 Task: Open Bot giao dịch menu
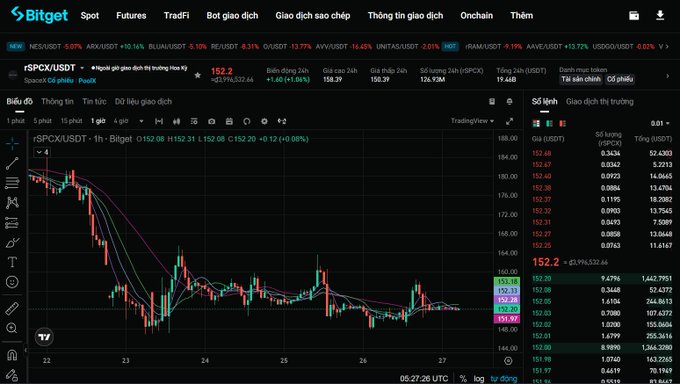point(232,16)
